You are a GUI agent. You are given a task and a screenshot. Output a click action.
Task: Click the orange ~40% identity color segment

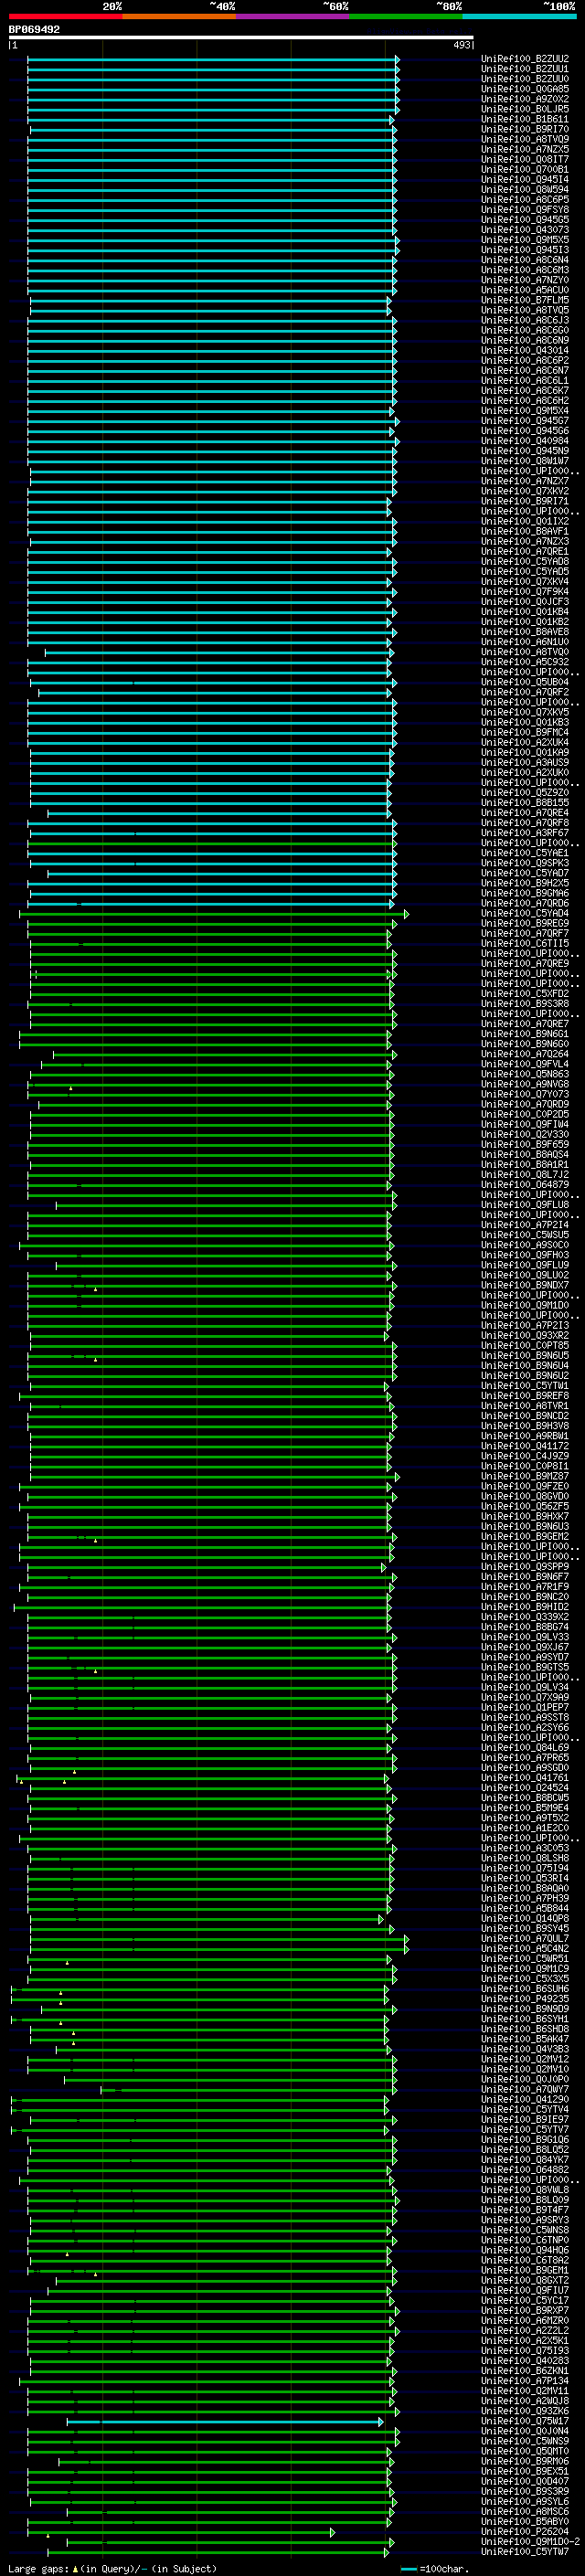click(x=179, y=16)
